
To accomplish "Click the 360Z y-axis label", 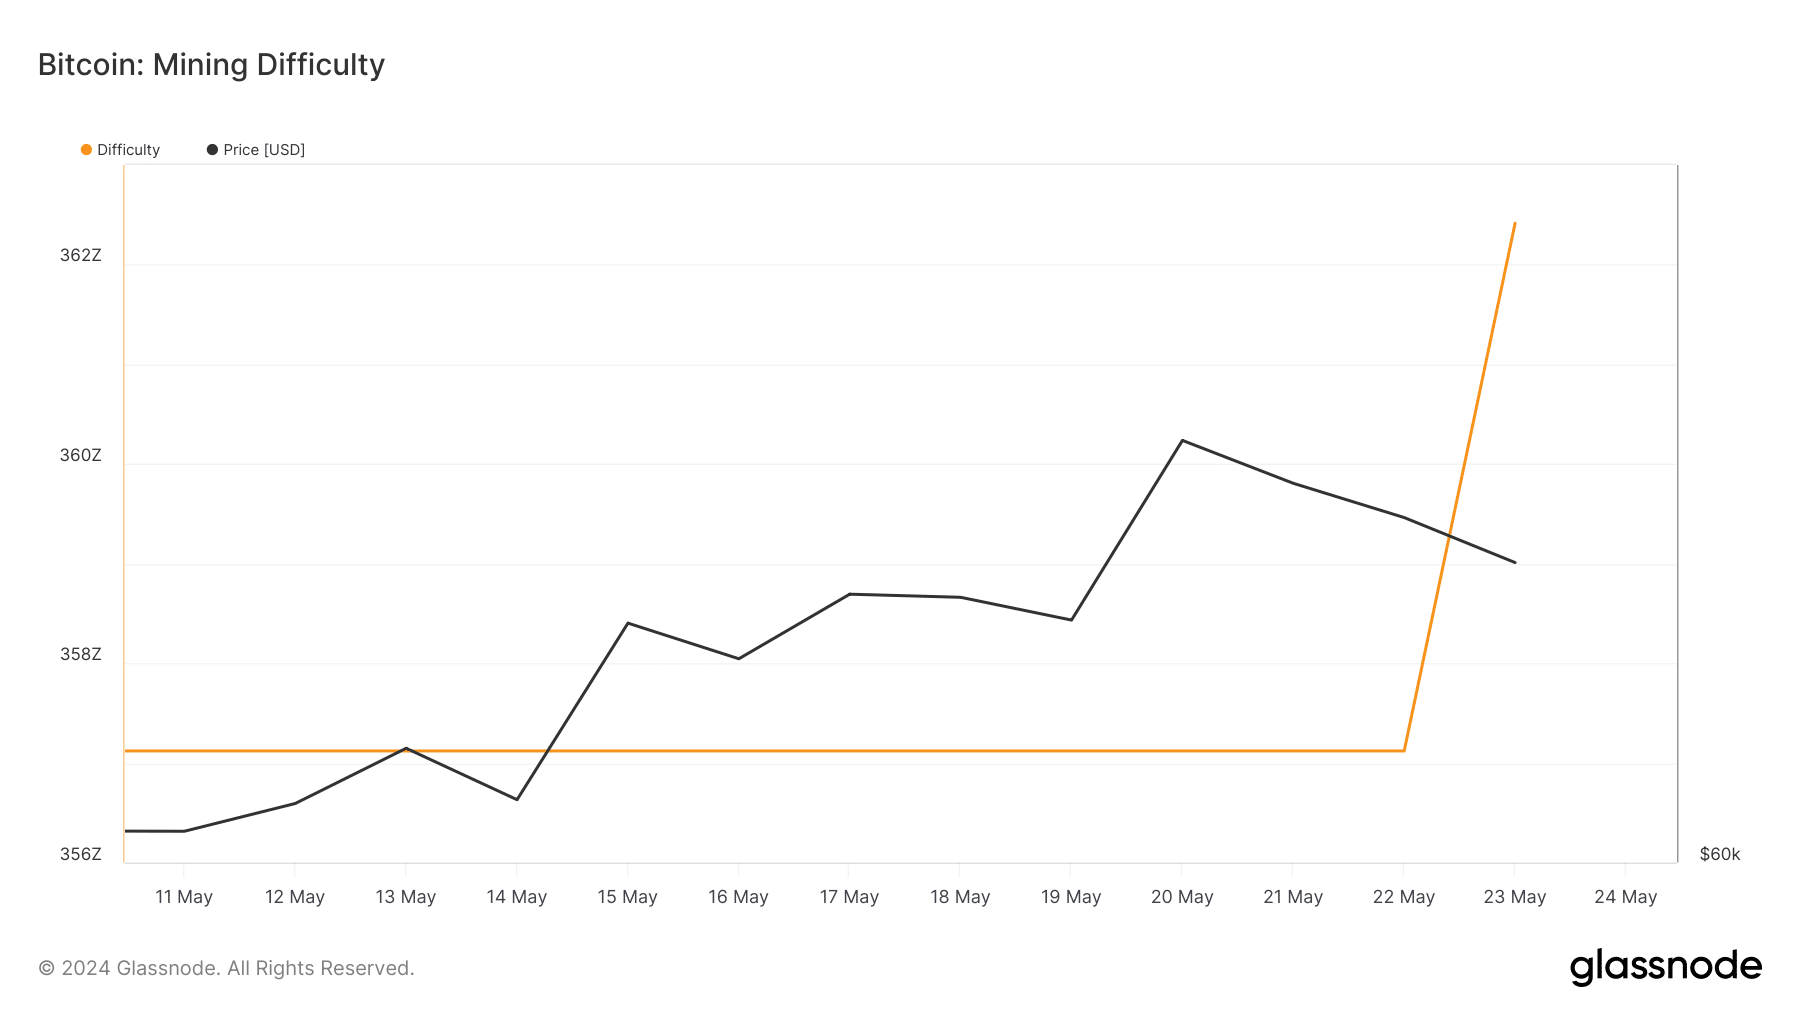I will pyautogui.click(x=81, y=456).
